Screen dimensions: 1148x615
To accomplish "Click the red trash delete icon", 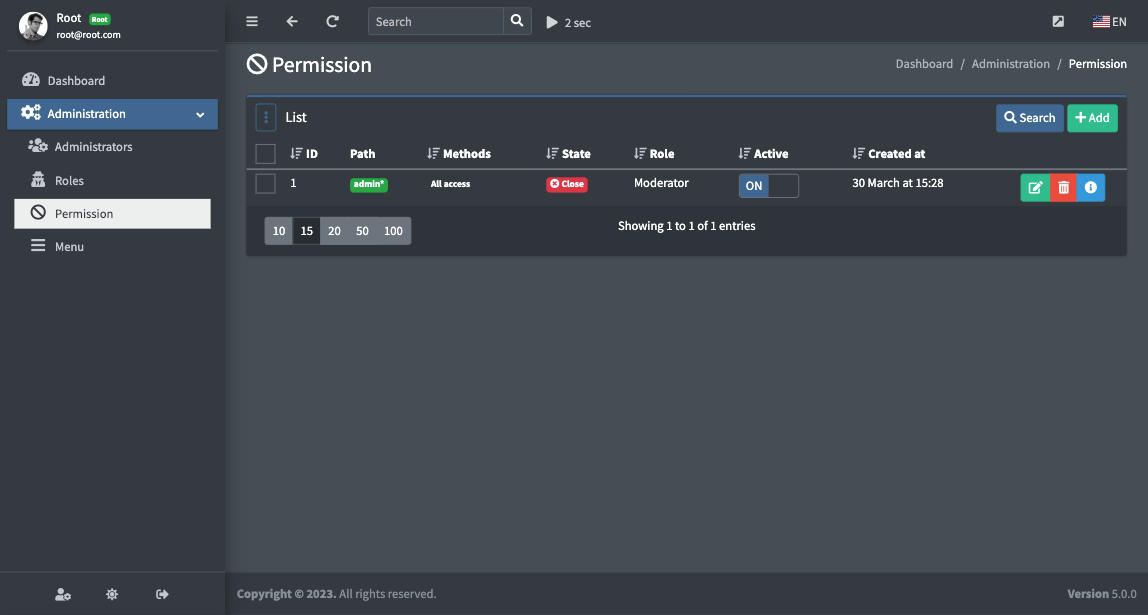I will (x=1063, y=187).
